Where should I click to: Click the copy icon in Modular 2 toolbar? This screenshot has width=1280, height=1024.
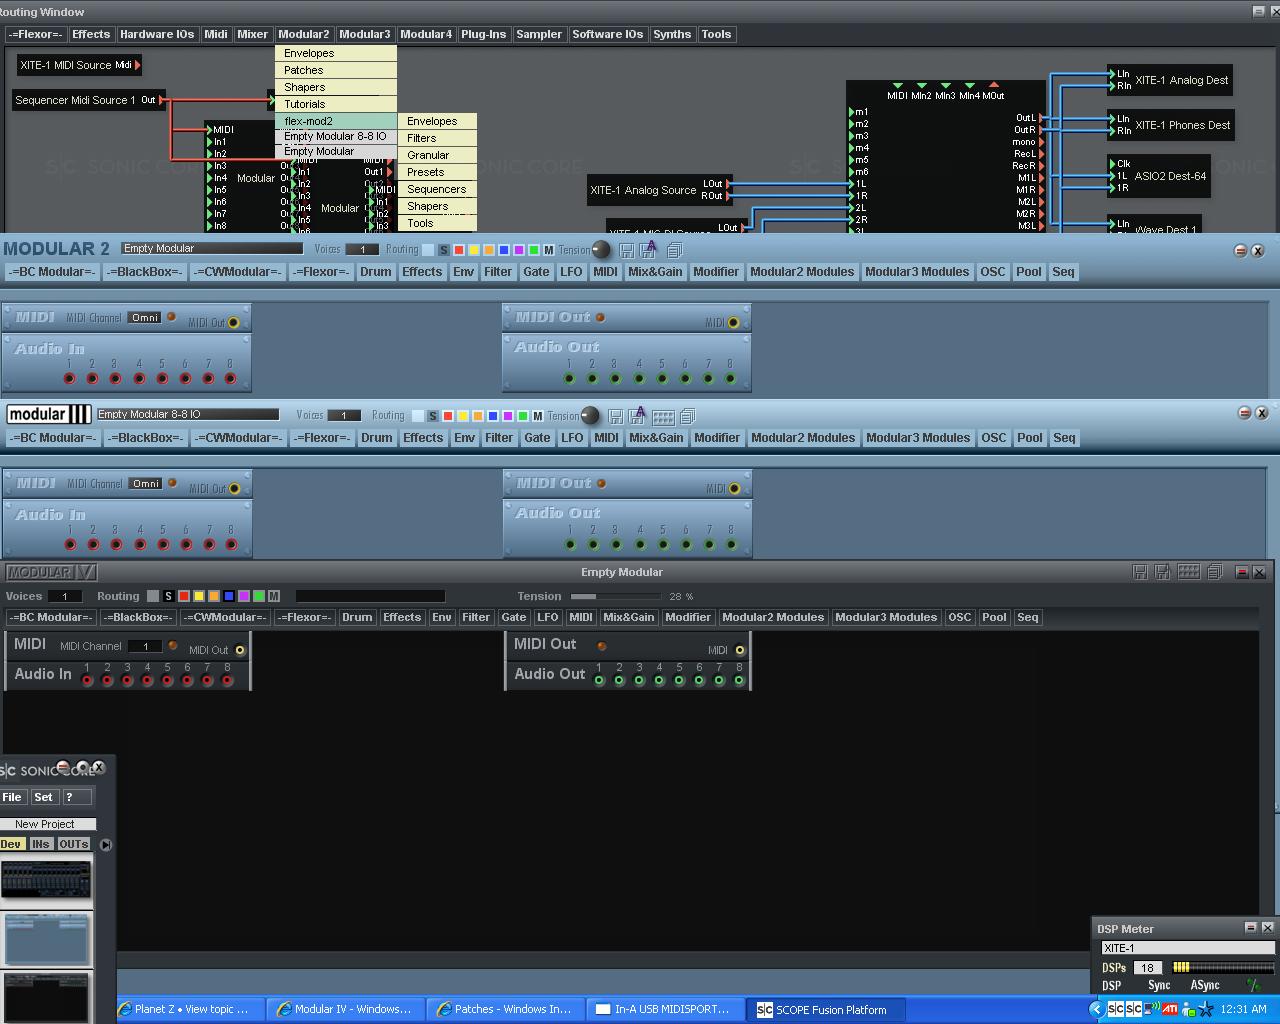[x=674, y=250]
